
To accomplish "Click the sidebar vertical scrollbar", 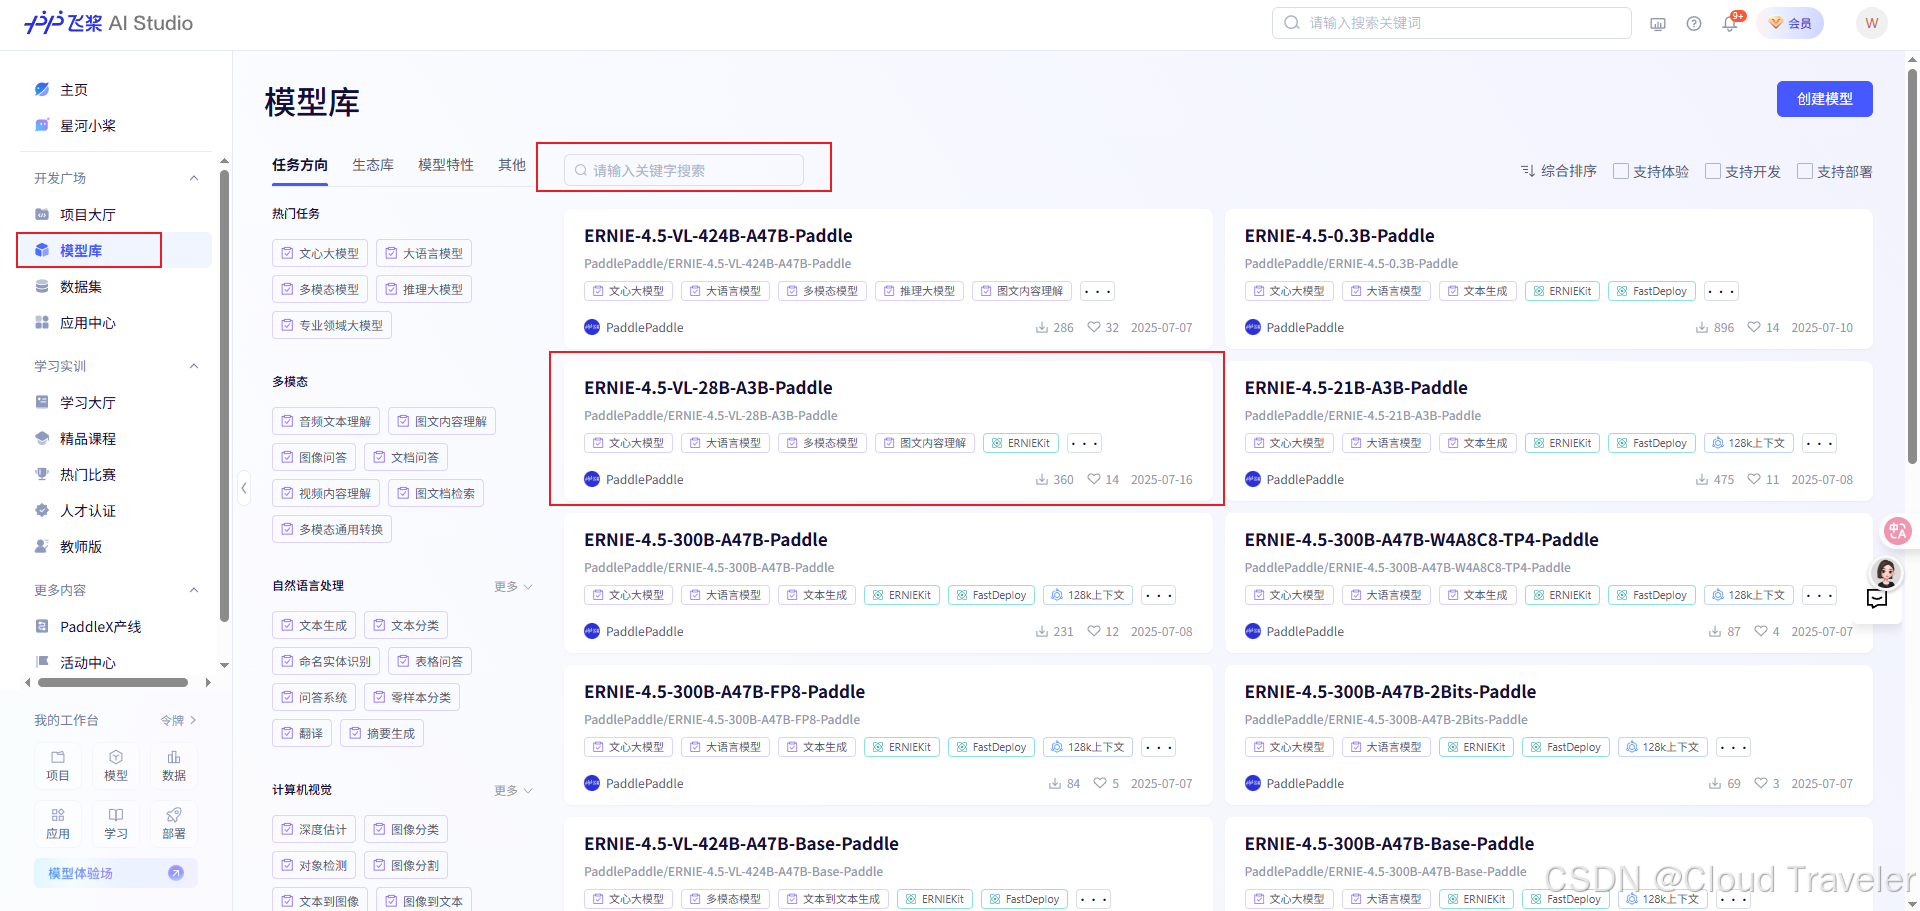I will (x=224, y=395).
